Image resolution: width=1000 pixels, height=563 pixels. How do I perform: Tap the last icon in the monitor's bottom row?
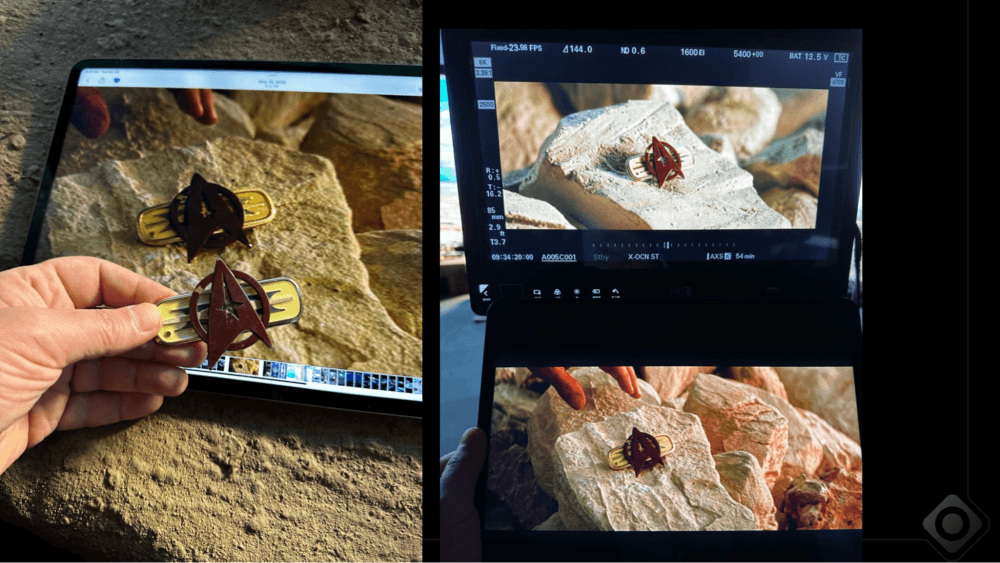tap(615, 293)
